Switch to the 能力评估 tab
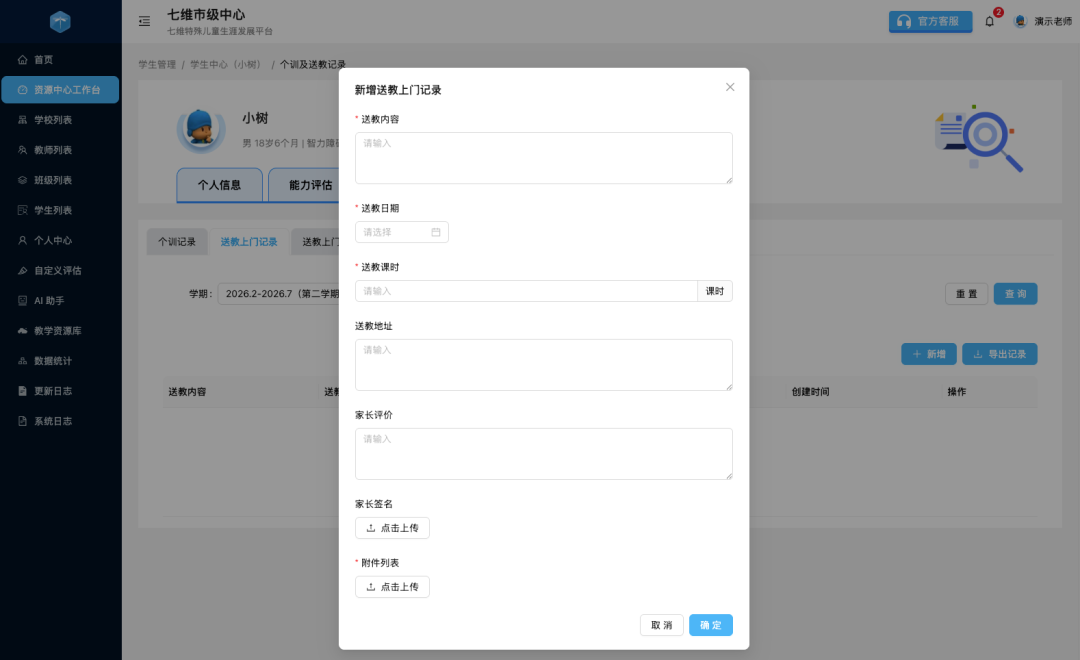This screenshot has height=660, width=1080. (x=304, y=185)
